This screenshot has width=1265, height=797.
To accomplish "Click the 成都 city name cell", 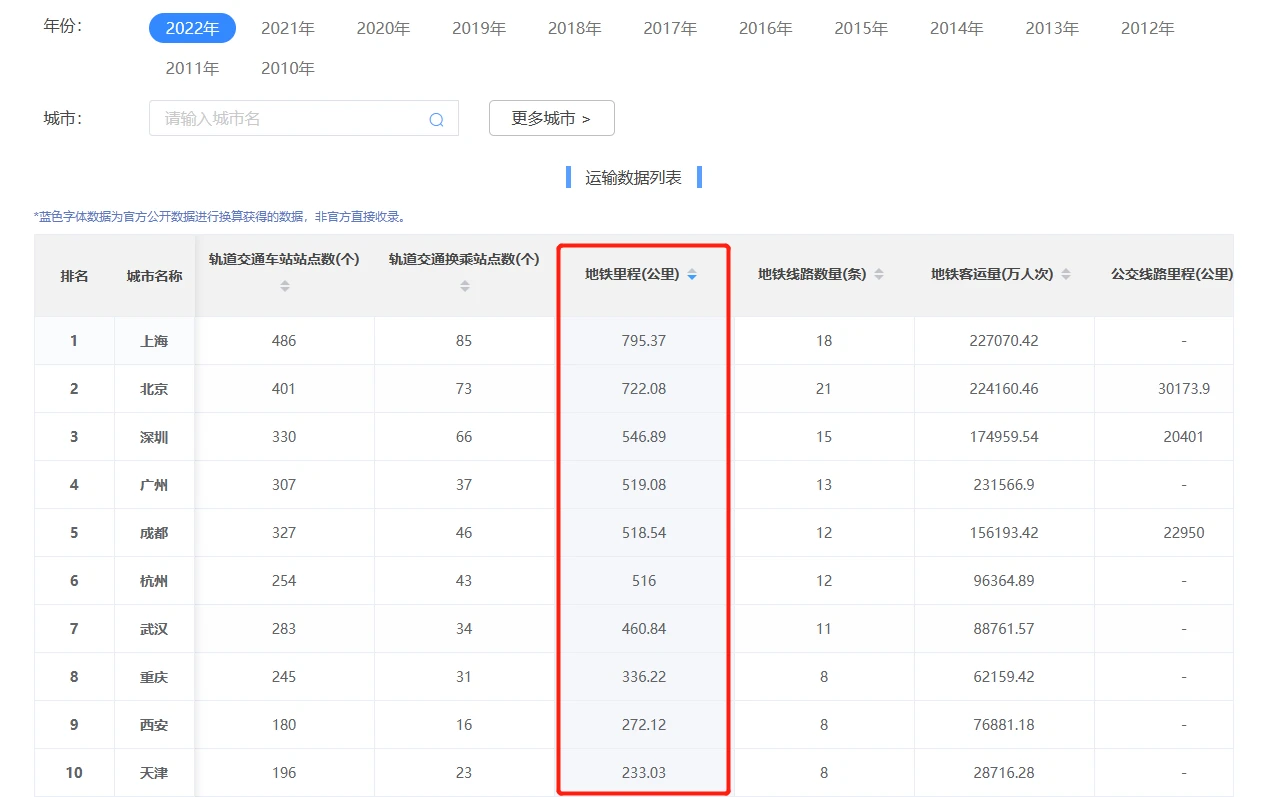I will click(155, 533).
